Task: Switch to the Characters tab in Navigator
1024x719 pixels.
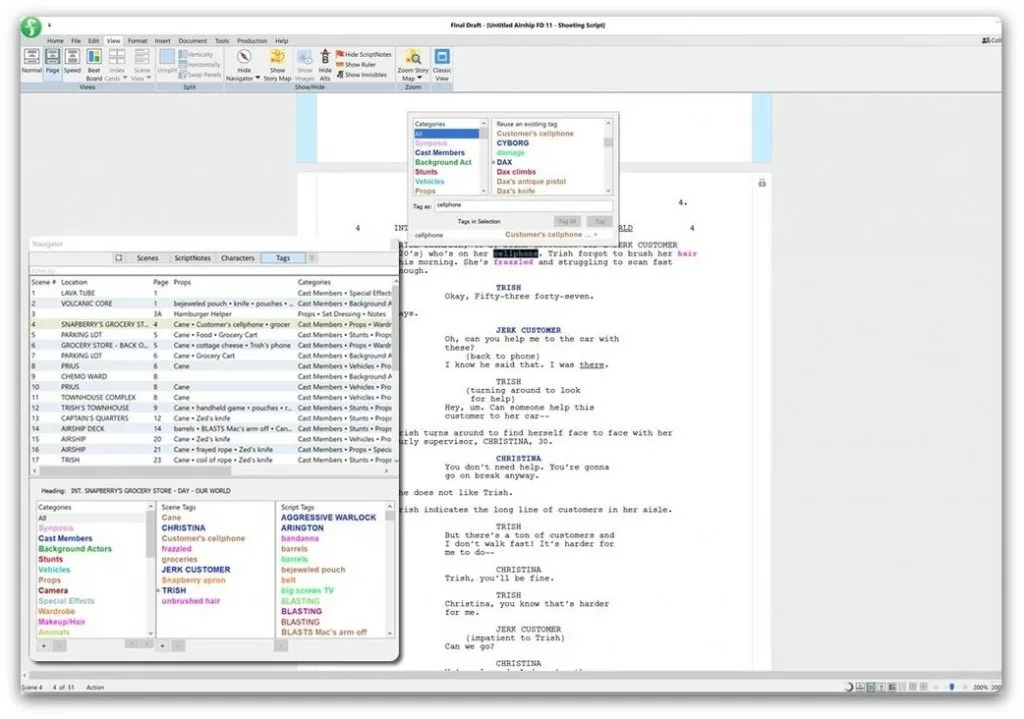Action: pos(238,258)
